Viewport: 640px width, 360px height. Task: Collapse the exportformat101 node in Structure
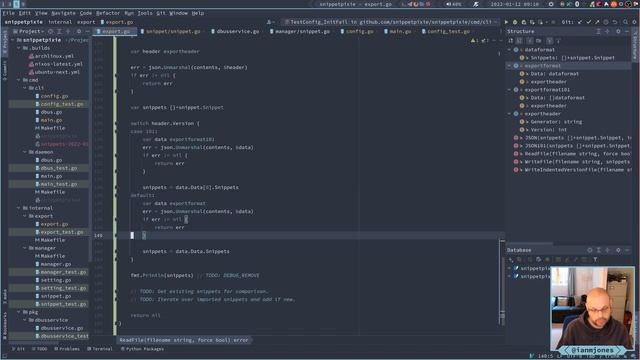(509, 90)
